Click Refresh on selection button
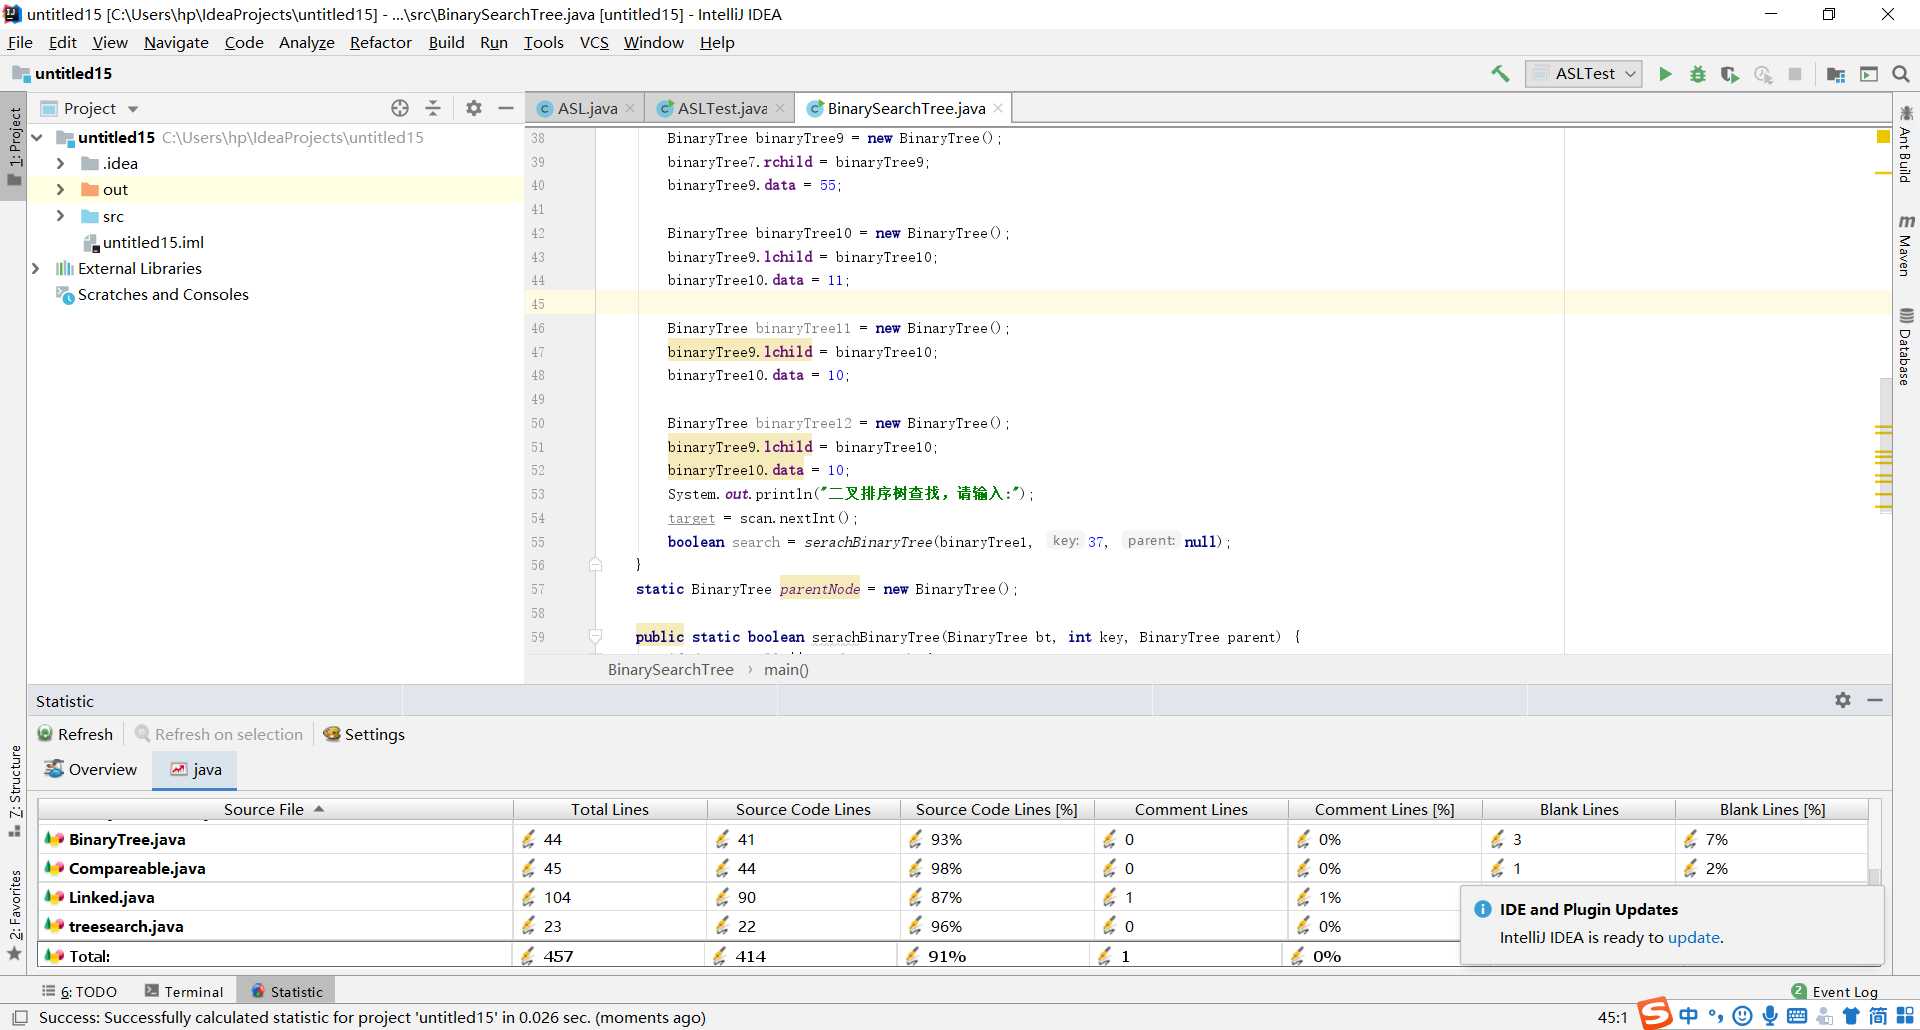Viewport: 1920px width, 1030px height. pyautogui.click(x=219, y=734)
